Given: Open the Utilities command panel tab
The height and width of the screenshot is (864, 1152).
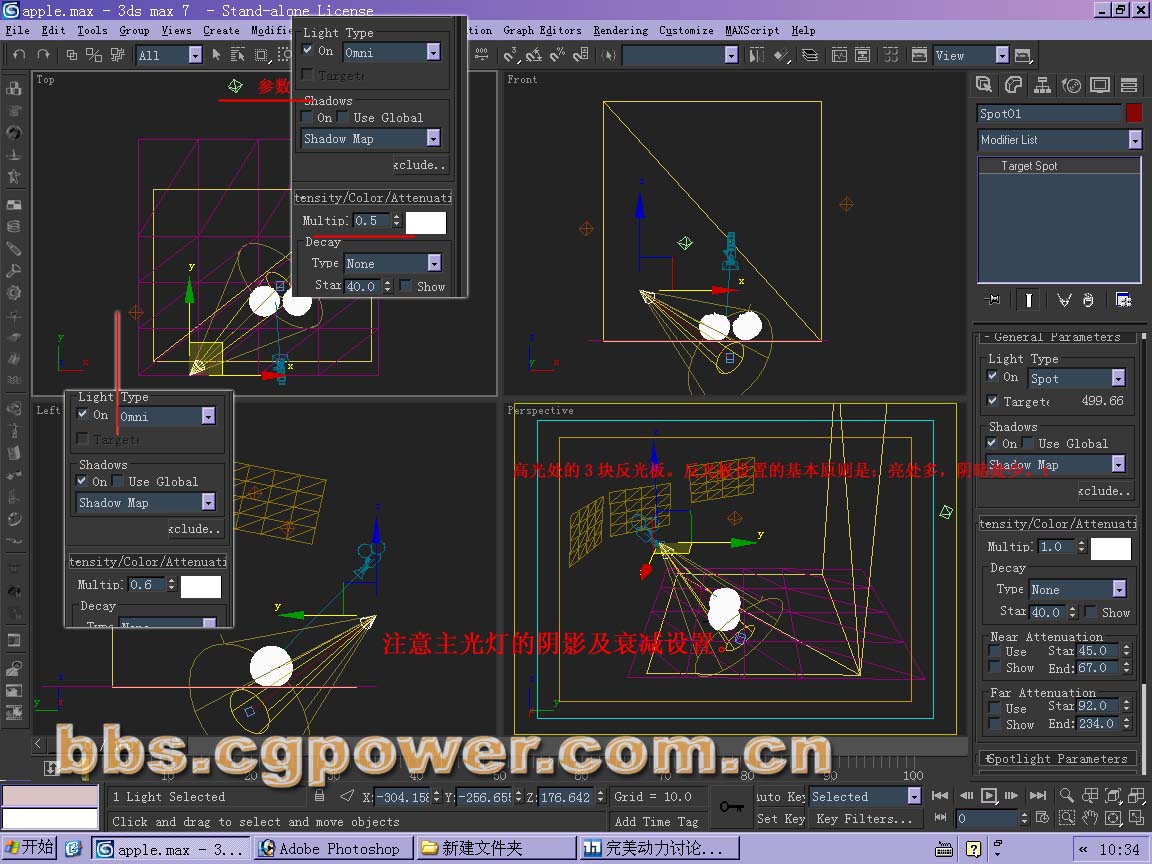Looking at the screenshot, I should click(1129, 85).
